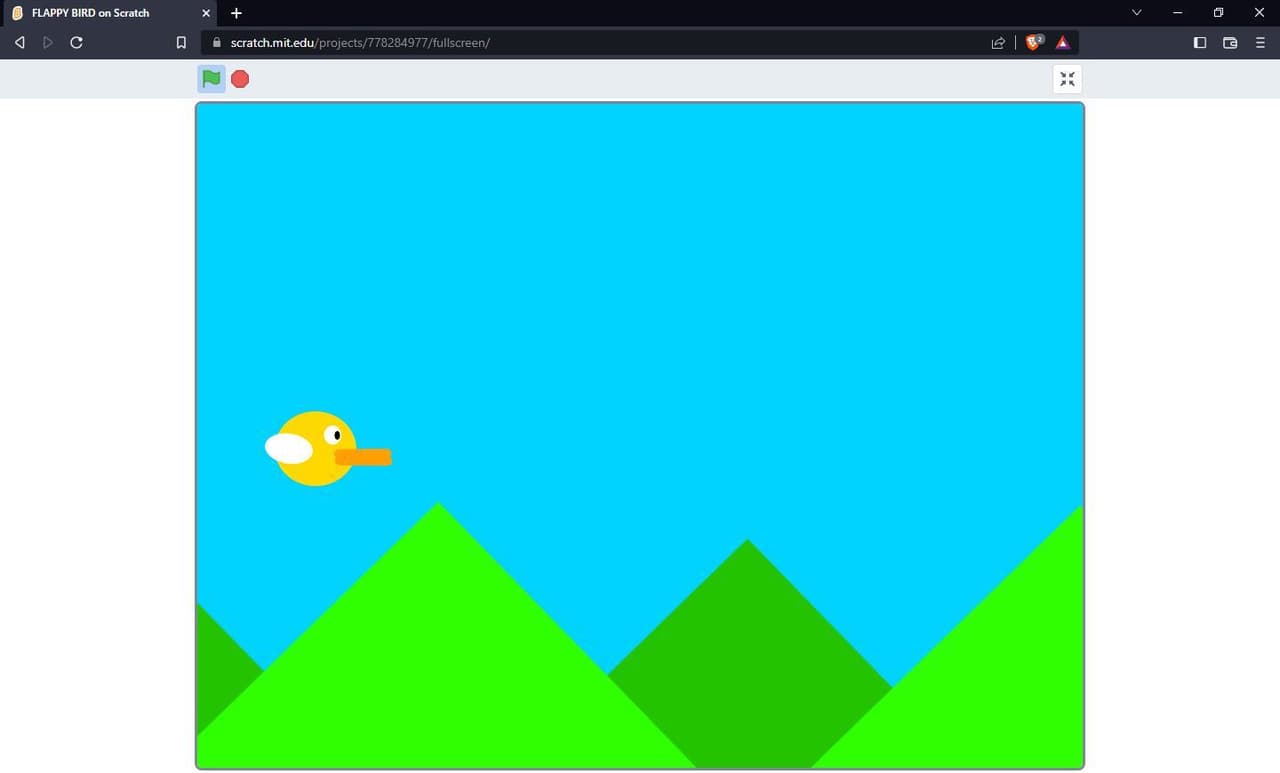Click the red stop button
1280x773 pixels.
pos(240,79)
